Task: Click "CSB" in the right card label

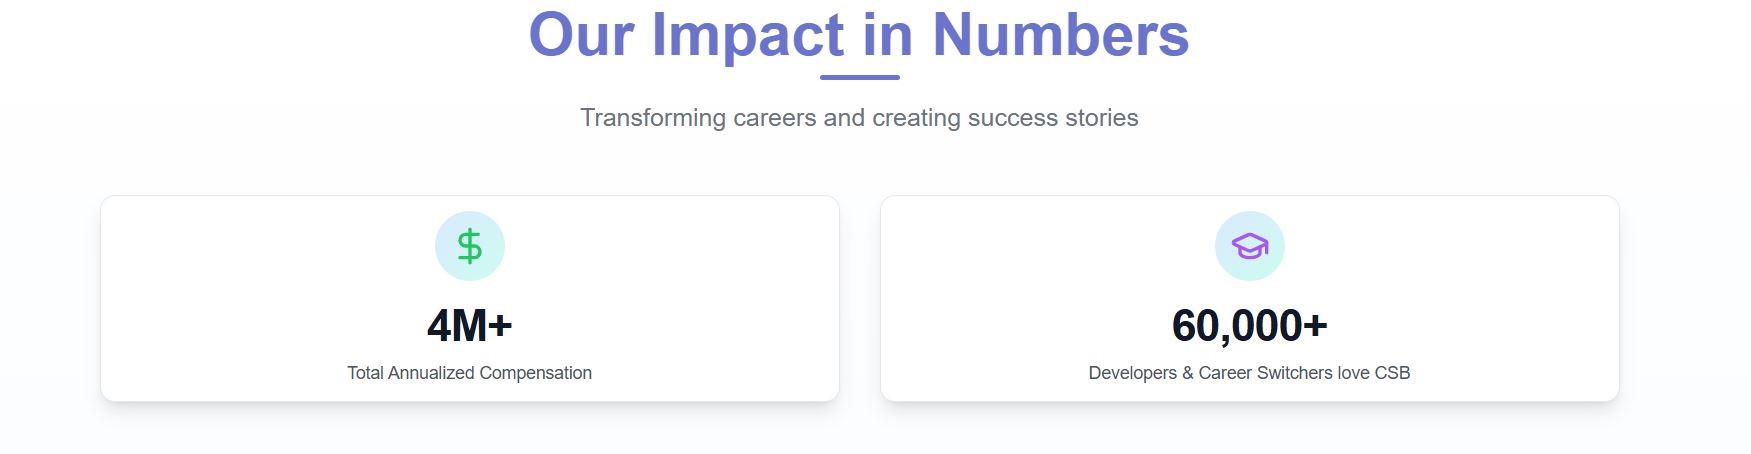Action: click(1392, 373)
